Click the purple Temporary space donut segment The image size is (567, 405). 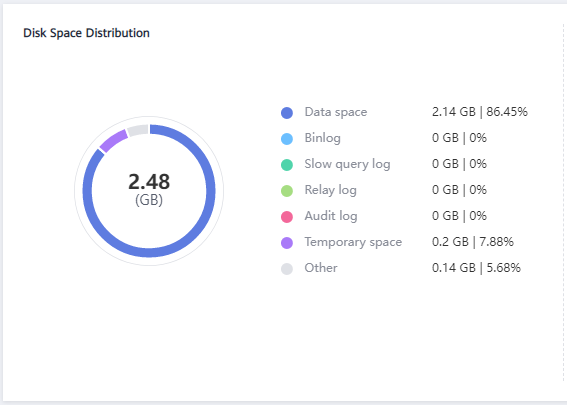pyautogui.click(x=113, y=141)
